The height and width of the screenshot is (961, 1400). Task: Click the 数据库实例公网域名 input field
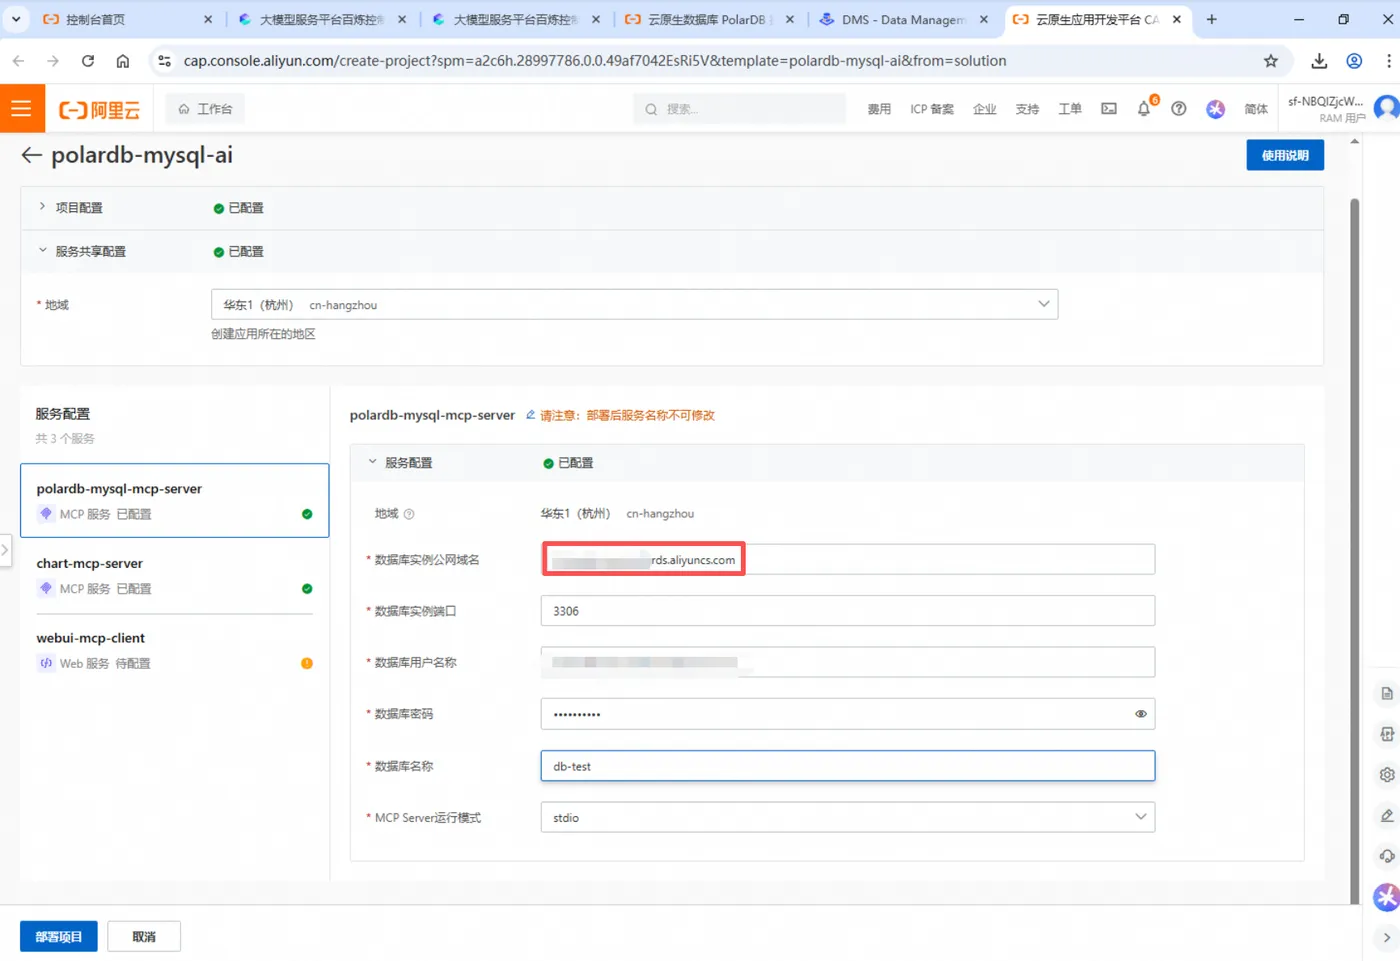coord(847,559)
